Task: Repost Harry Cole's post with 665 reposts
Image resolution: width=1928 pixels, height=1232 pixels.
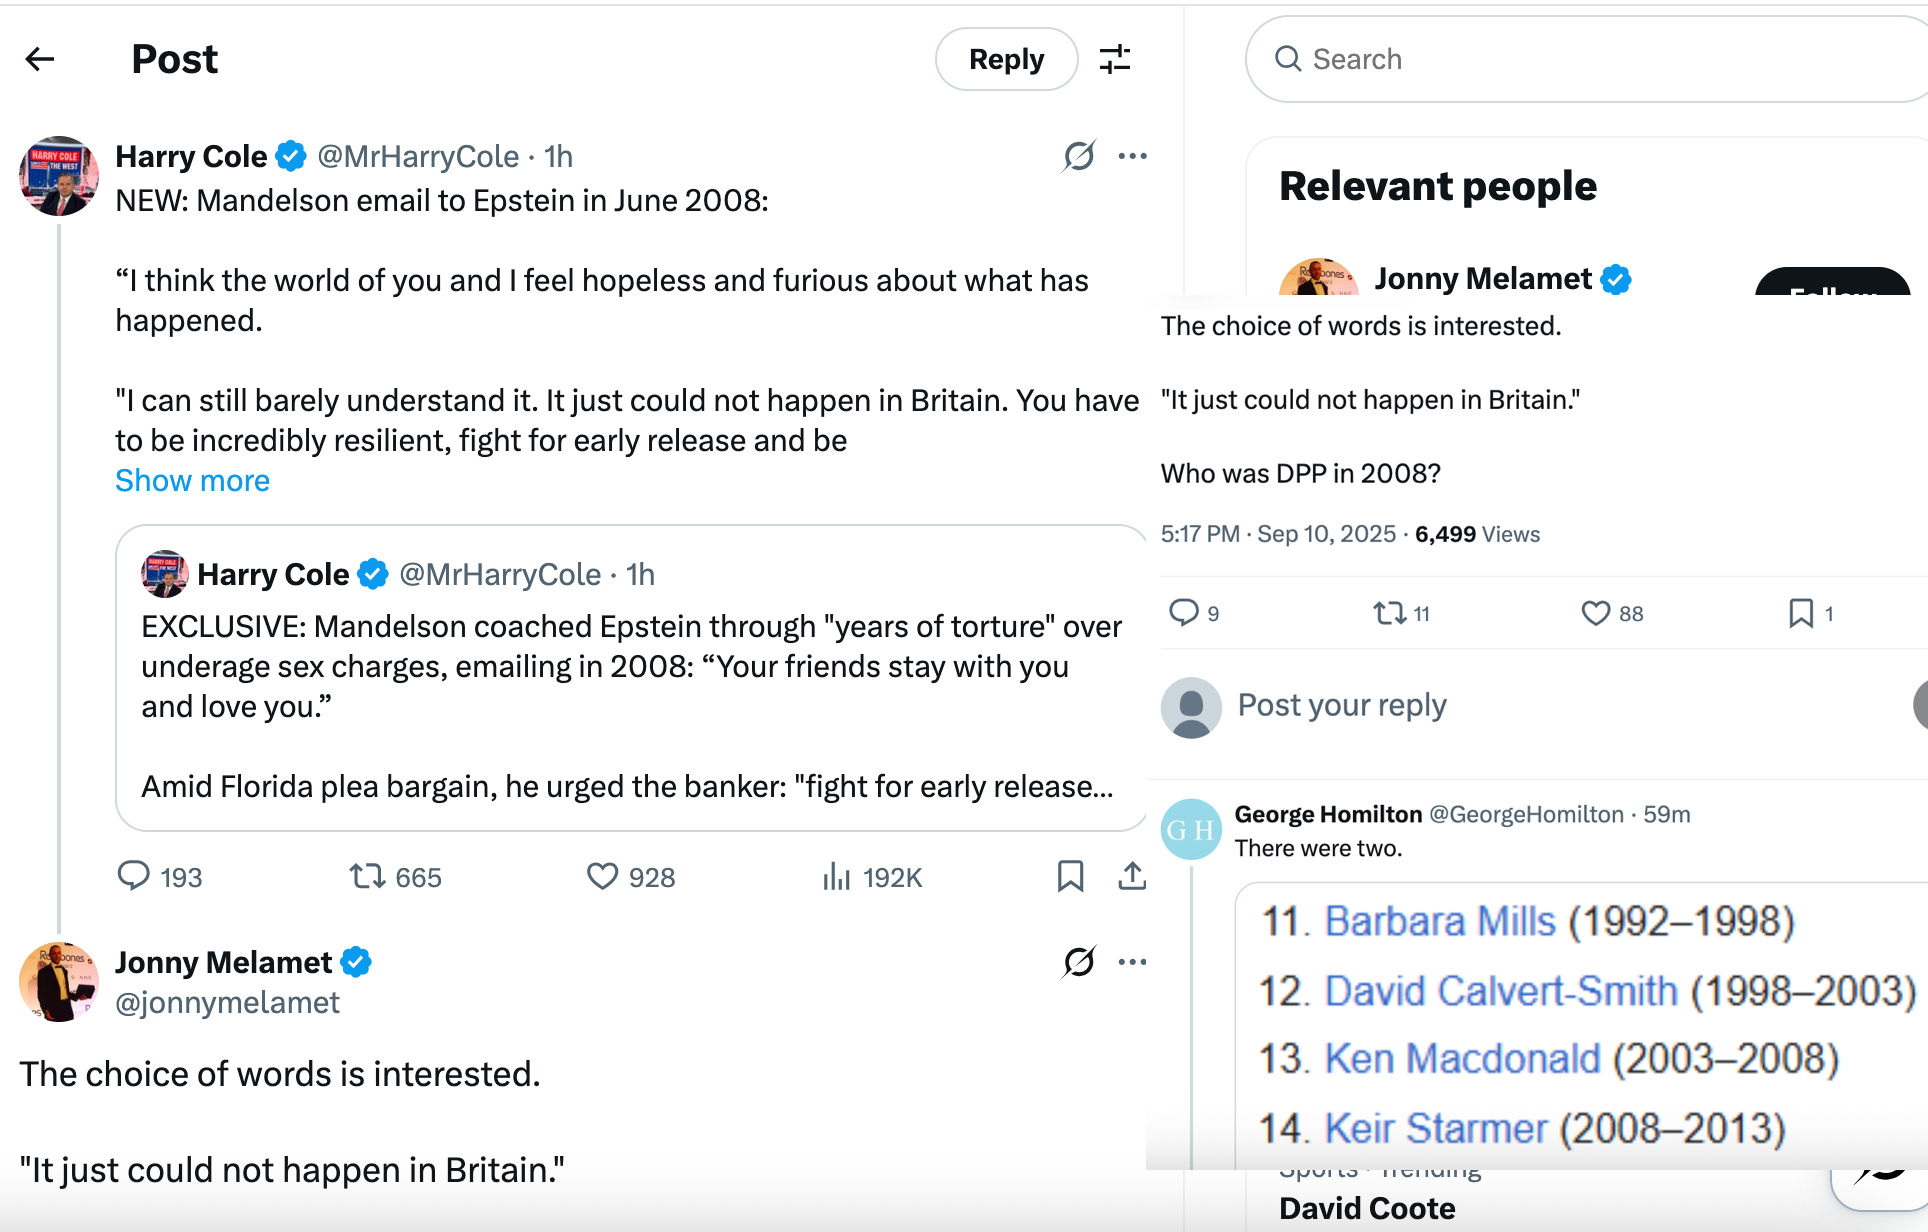Action: pyautogui.click(x=367, y=876)
